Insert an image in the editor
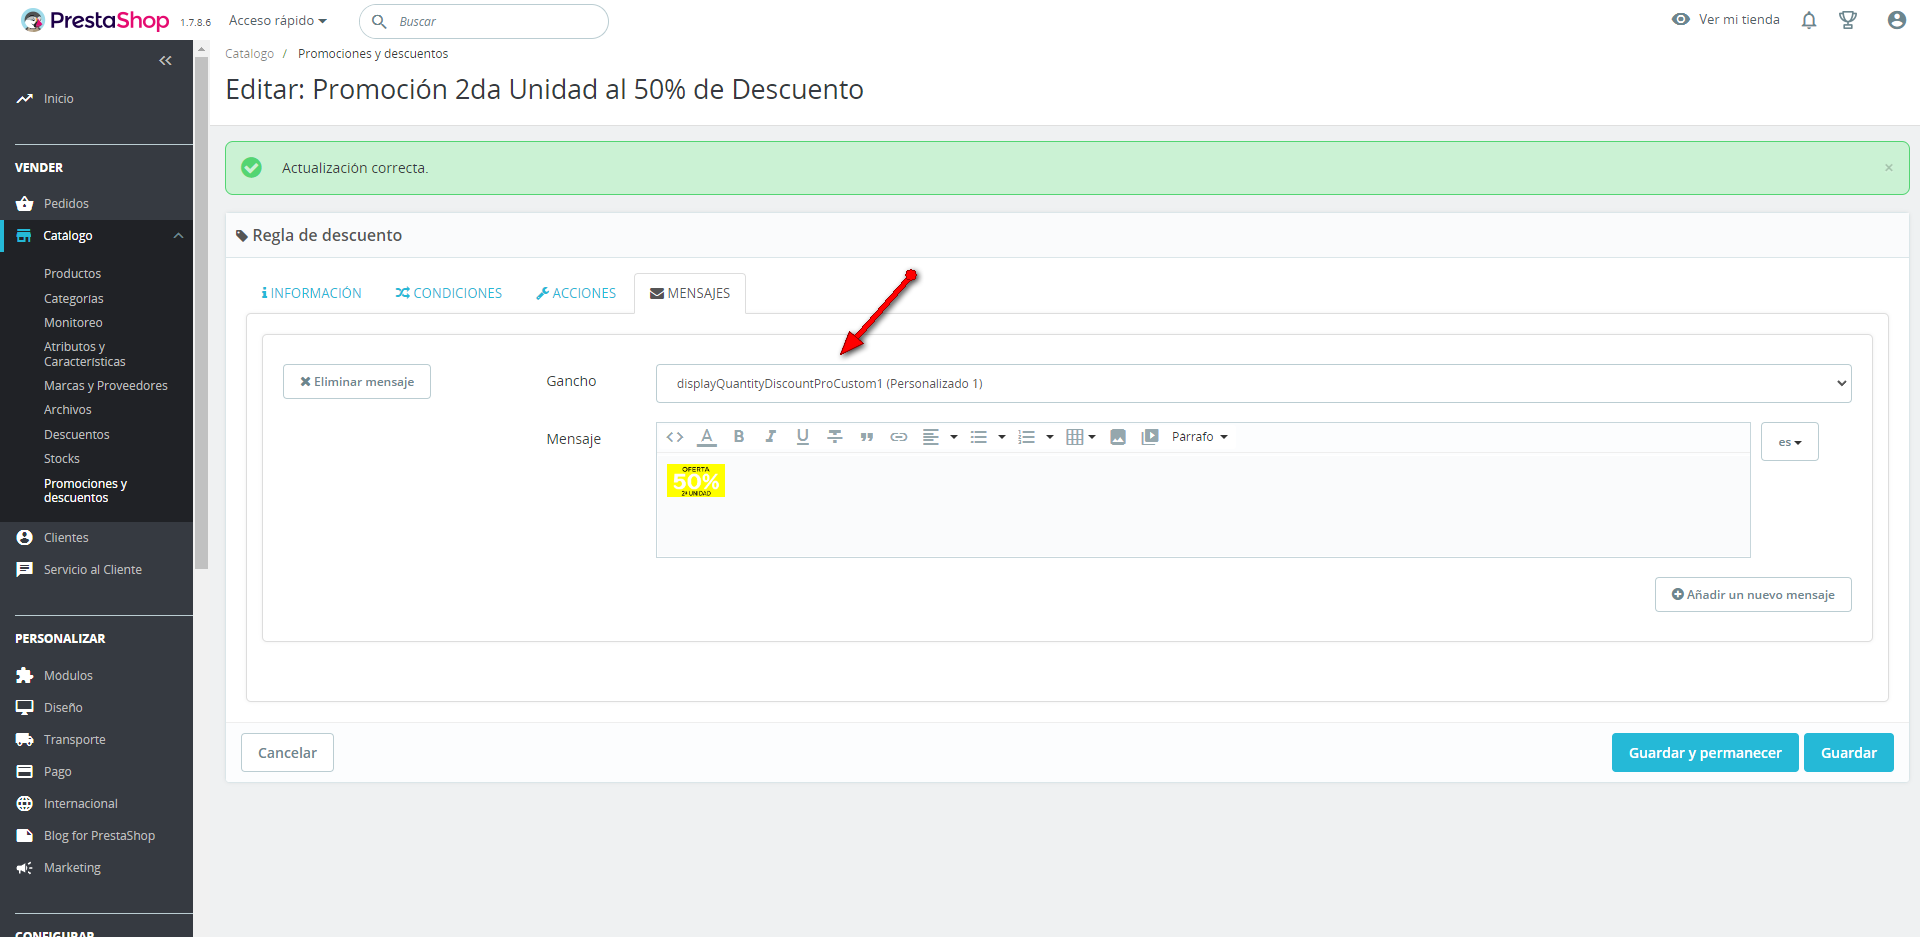The image size is (1920, 937). point(1118,437)
